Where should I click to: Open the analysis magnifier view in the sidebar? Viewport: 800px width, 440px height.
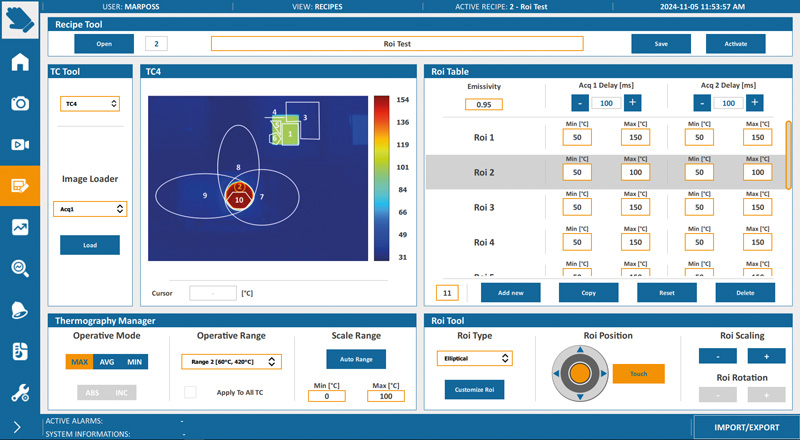pyautogui.click(x=20, y=268)
